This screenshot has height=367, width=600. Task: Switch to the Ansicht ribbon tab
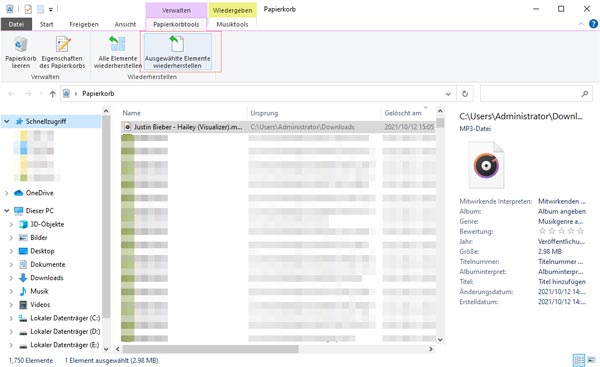tap(125, 24)
